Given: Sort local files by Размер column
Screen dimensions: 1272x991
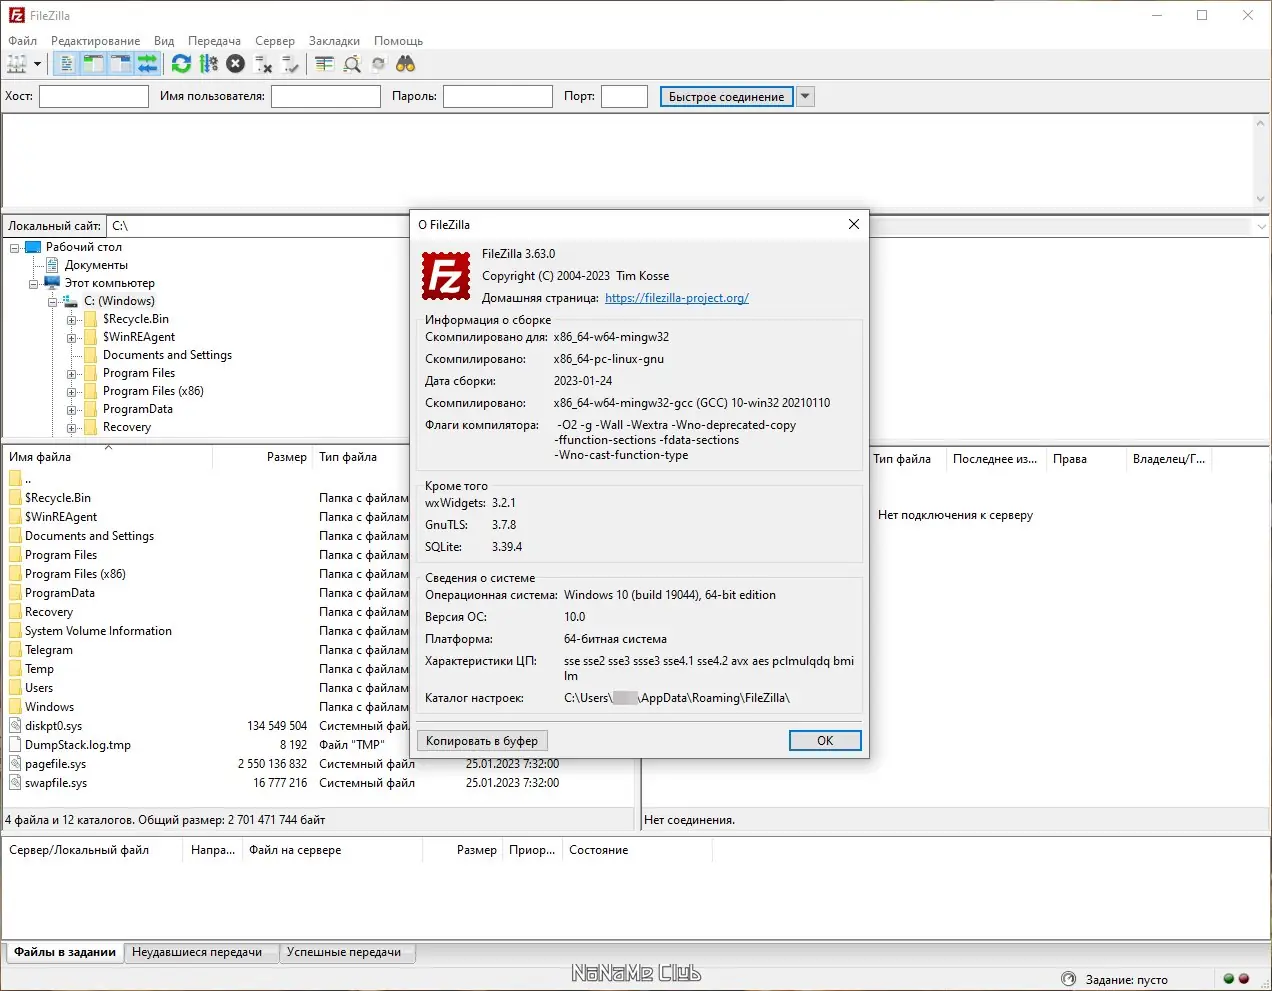Looking at the screenshot, I should coord(263,457).
